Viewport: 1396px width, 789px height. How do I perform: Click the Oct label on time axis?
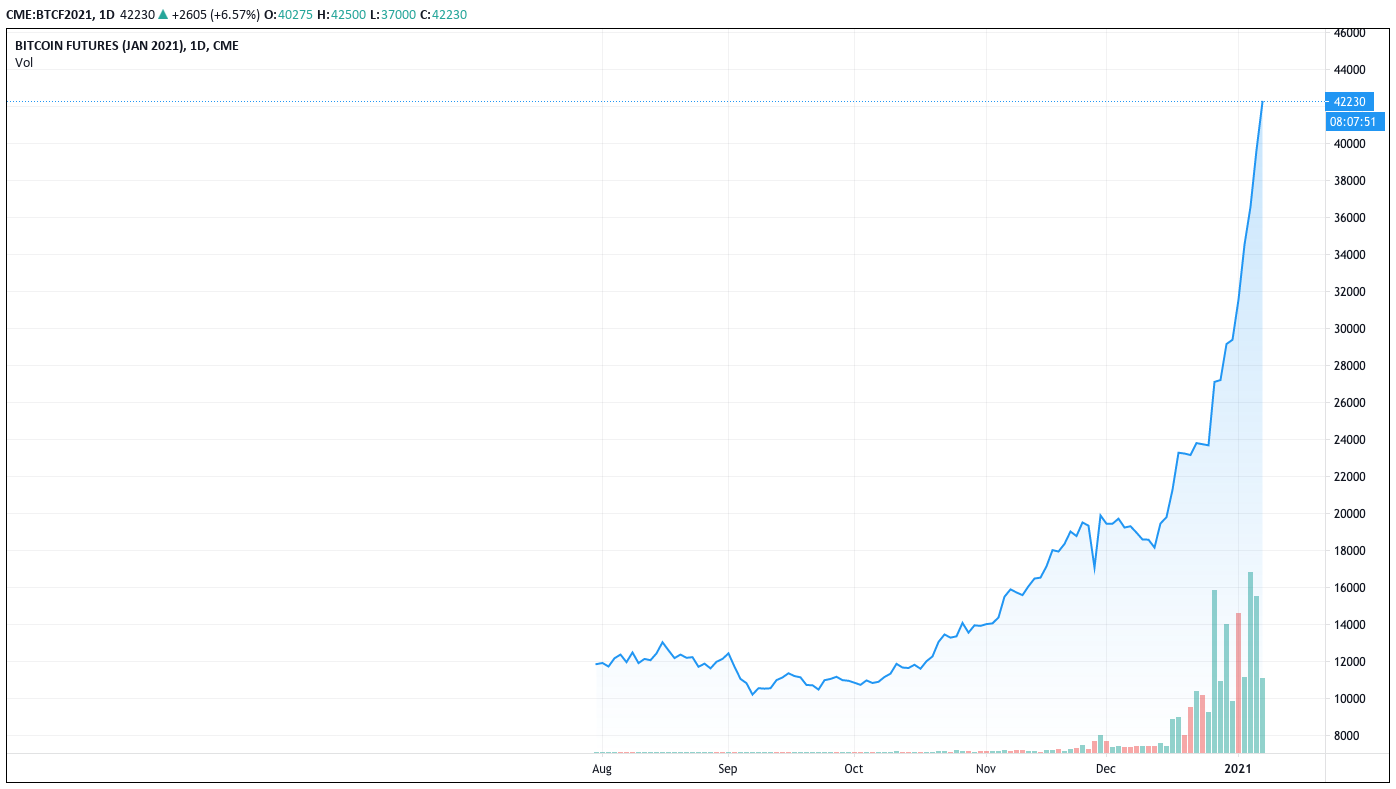(x=853, y=769)
